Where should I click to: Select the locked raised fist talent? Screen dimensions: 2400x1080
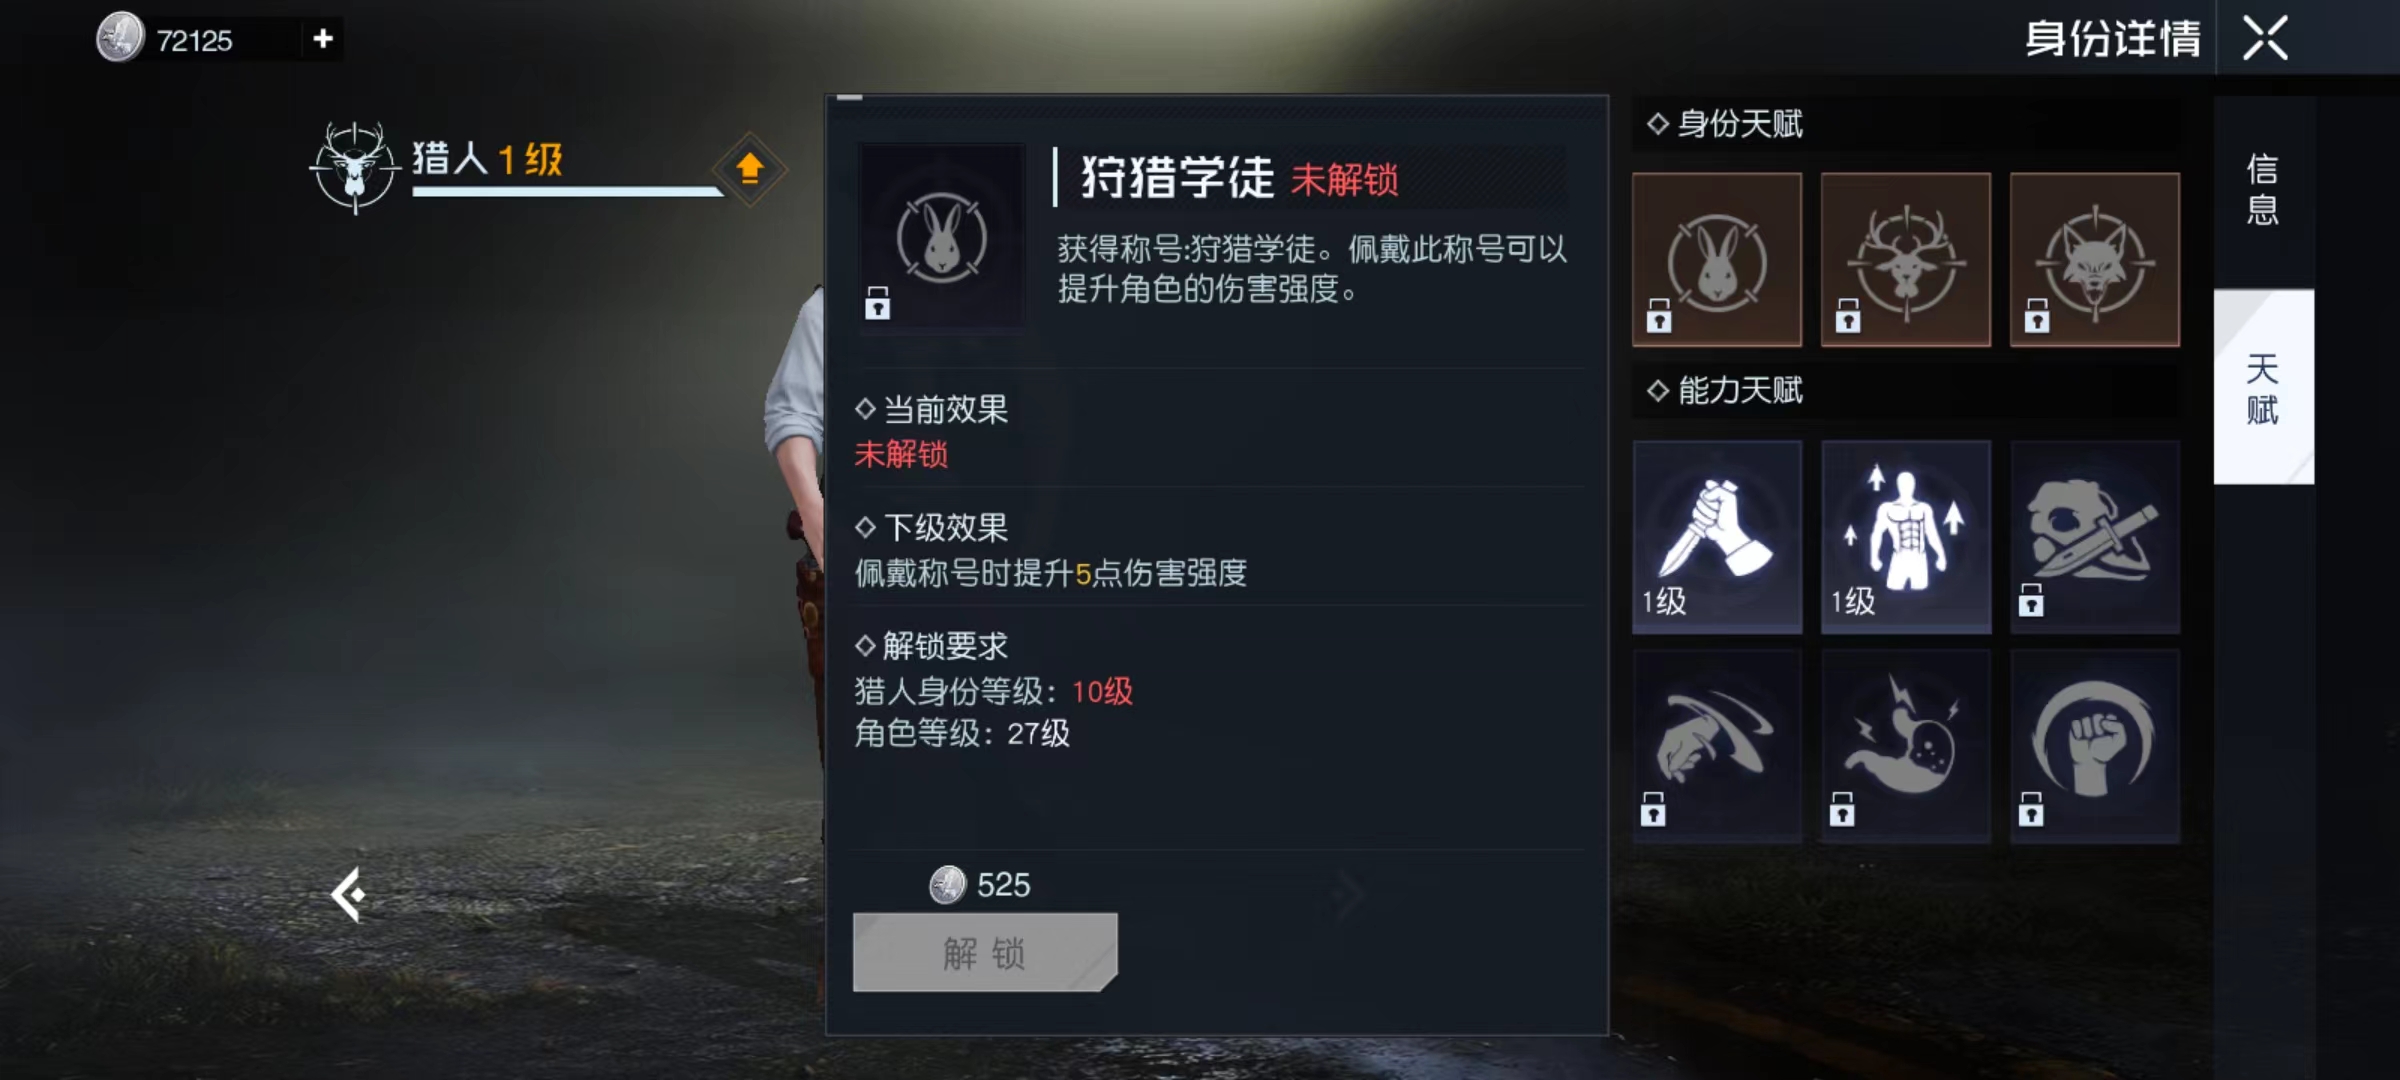[2095, 746]
